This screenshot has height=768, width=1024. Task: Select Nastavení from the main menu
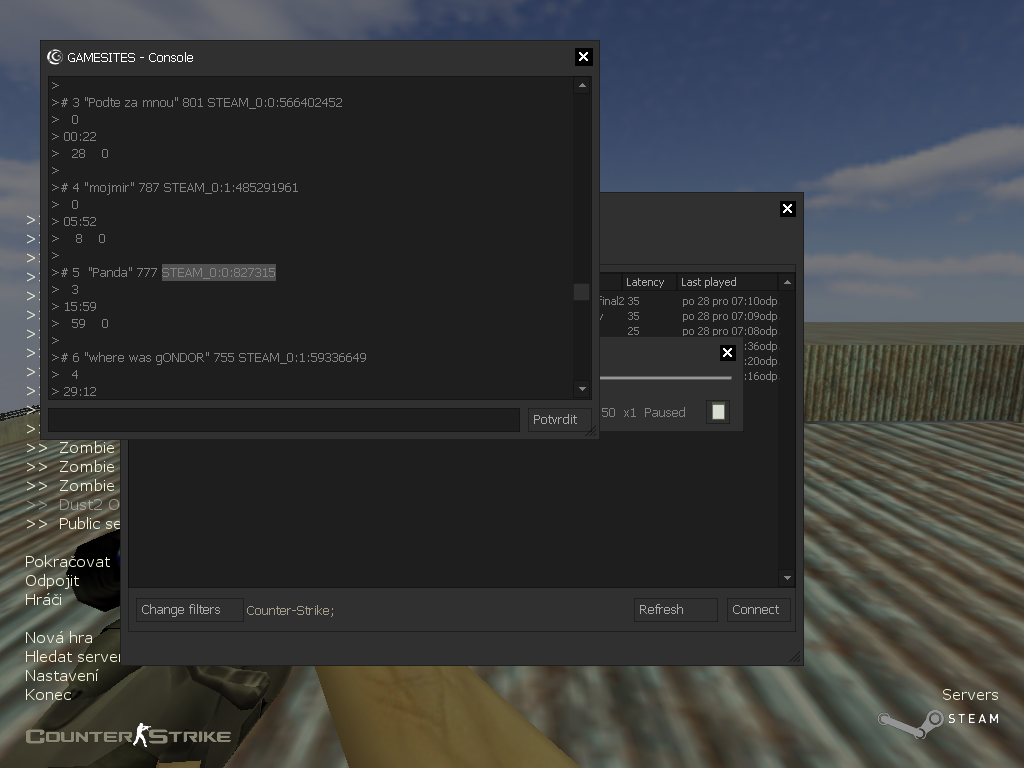pyautogui.click(x=61, y=676)
